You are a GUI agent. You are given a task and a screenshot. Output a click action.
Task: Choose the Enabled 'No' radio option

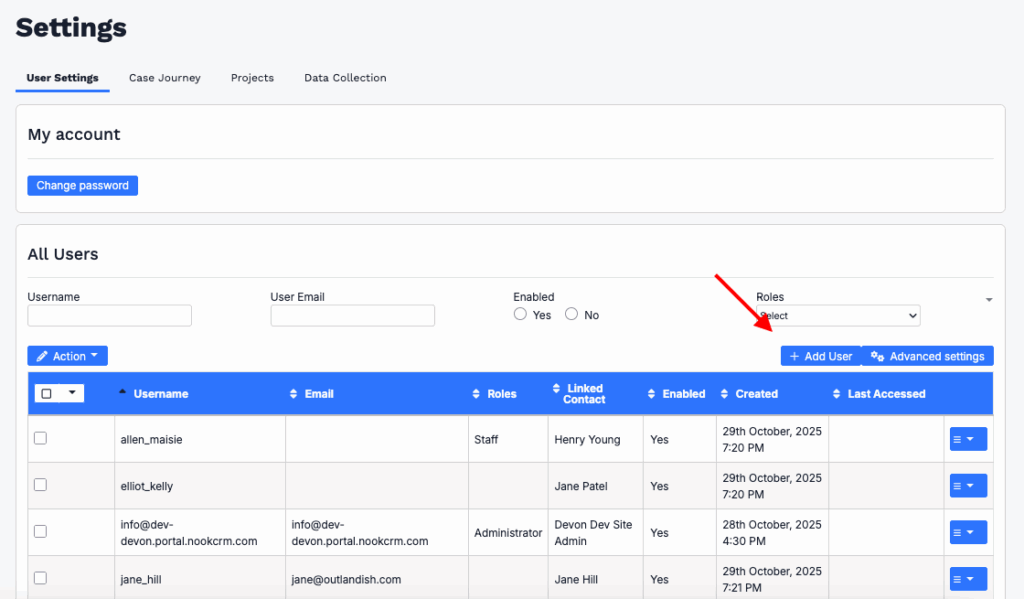point(571,314)
